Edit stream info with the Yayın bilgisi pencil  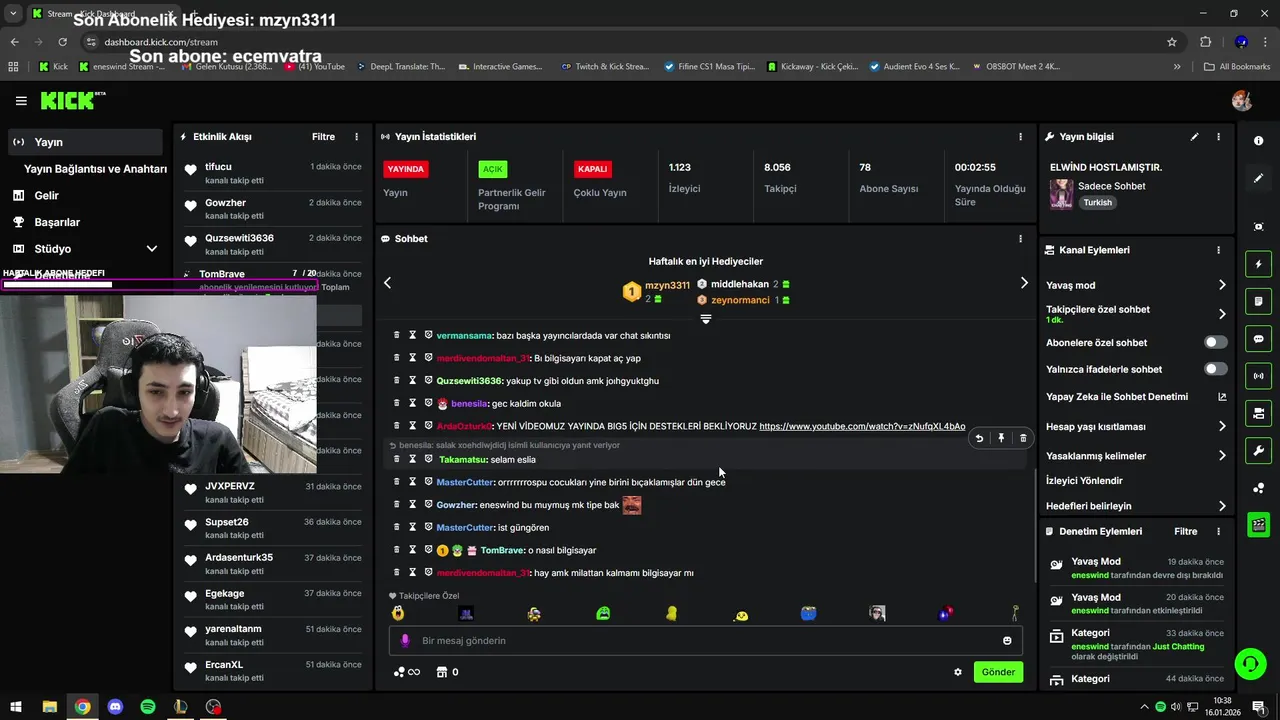pyautogui.click(x=1194, y=137)
